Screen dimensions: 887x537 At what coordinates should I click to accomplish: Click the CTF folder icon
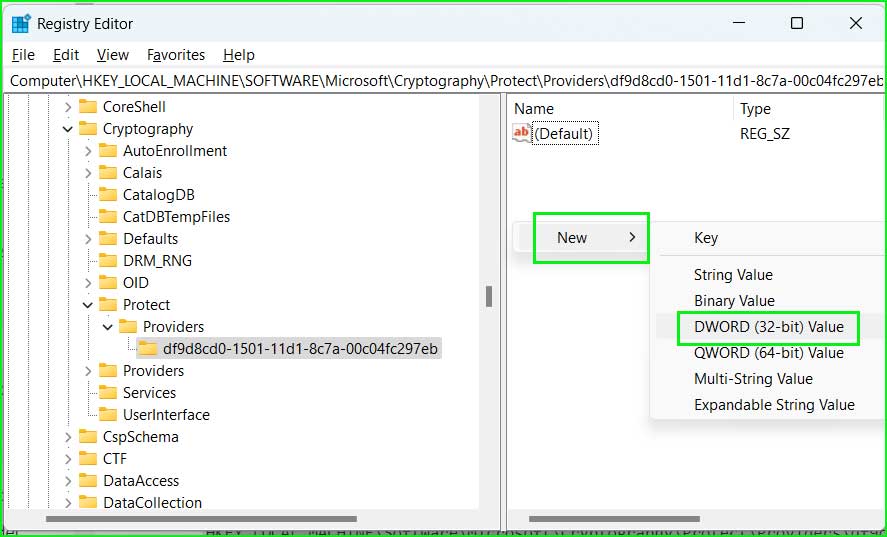[x=88, y=458]
